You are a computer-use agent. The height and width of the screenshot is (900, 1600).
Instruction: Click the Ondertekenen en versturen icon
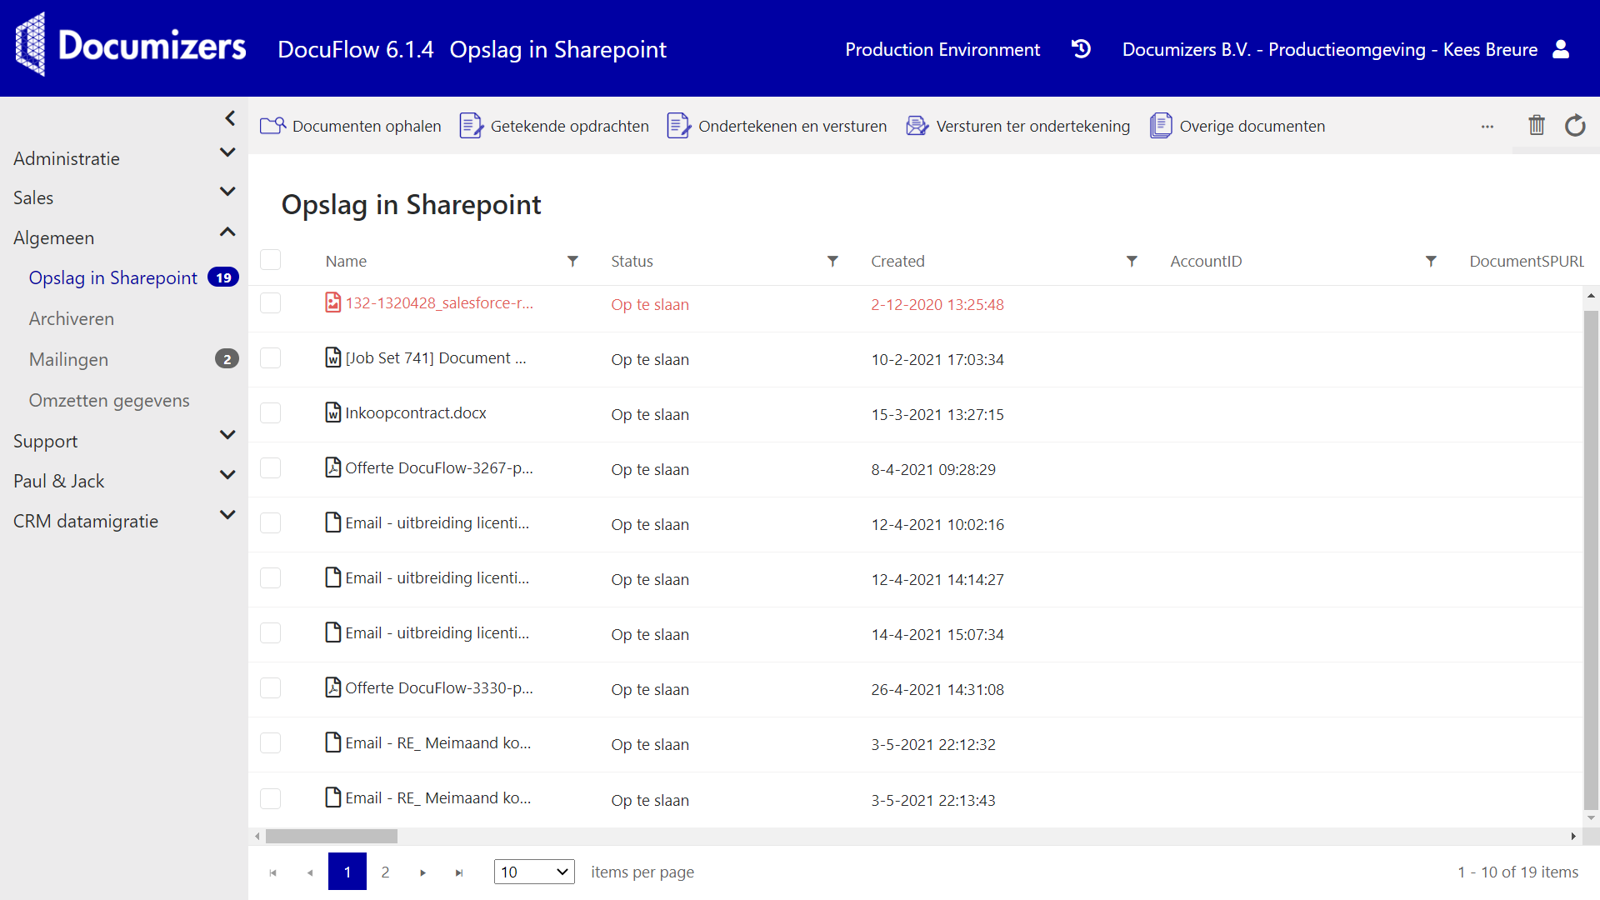(679, 125)
